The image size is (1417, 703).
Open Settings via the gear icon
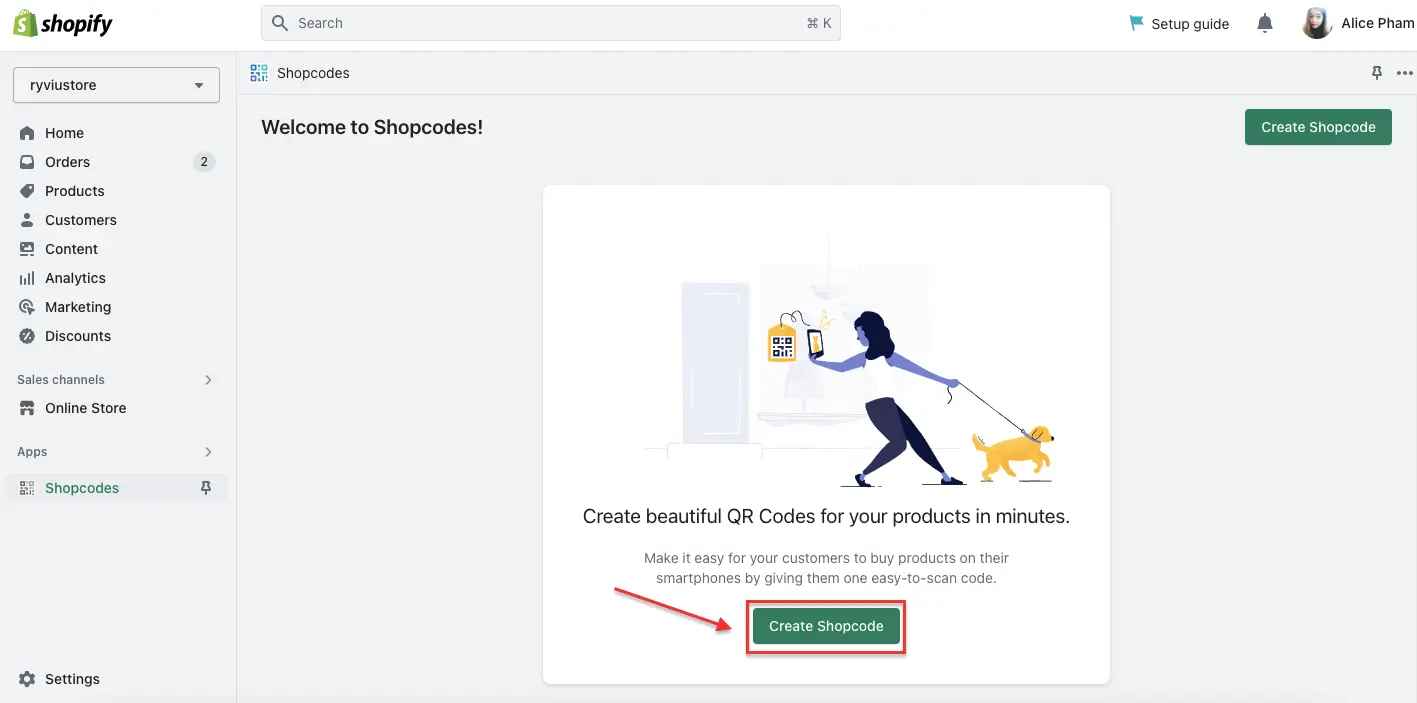(29, 678)
